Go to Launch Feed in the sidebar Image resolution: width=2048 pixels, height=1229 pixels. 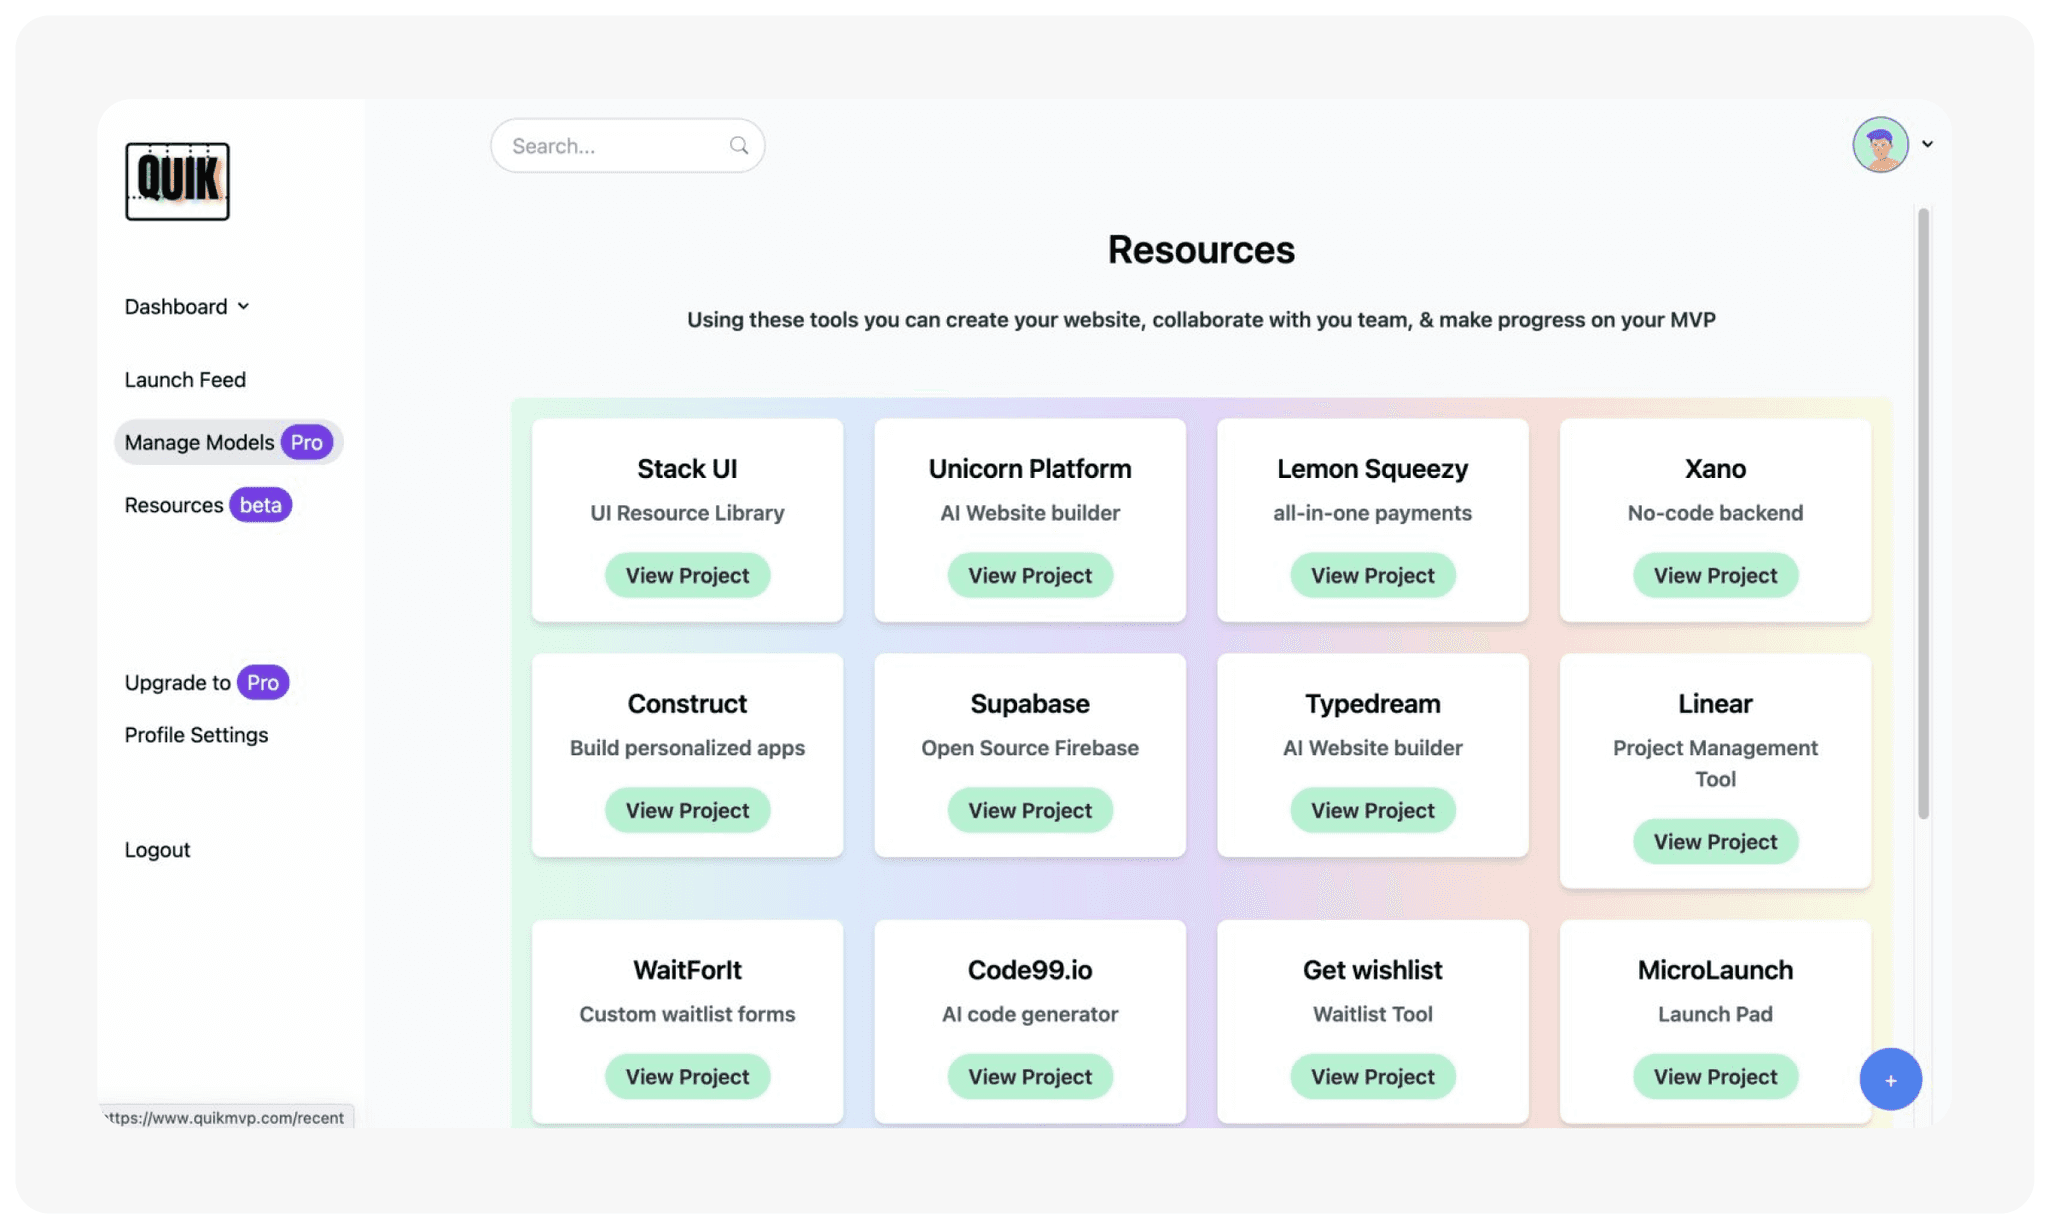tap(185, 380)
